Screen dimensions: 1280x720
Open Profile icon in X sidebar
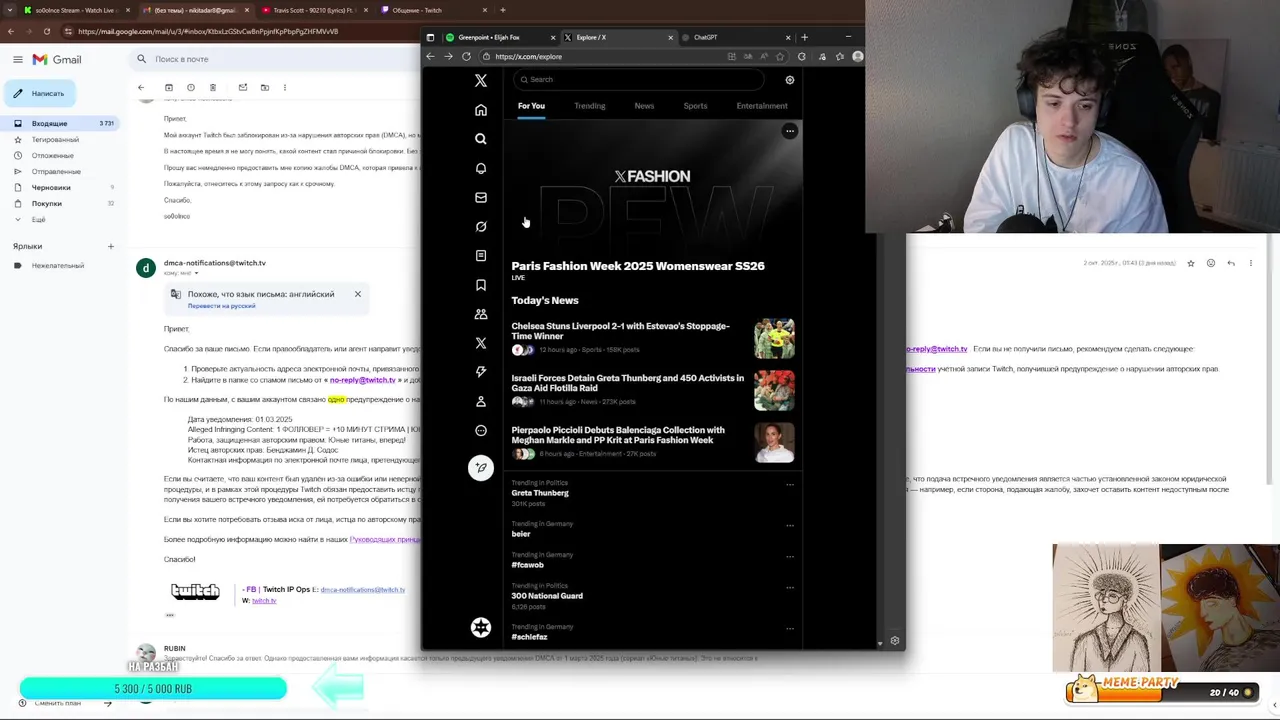(x=481, y=401)
